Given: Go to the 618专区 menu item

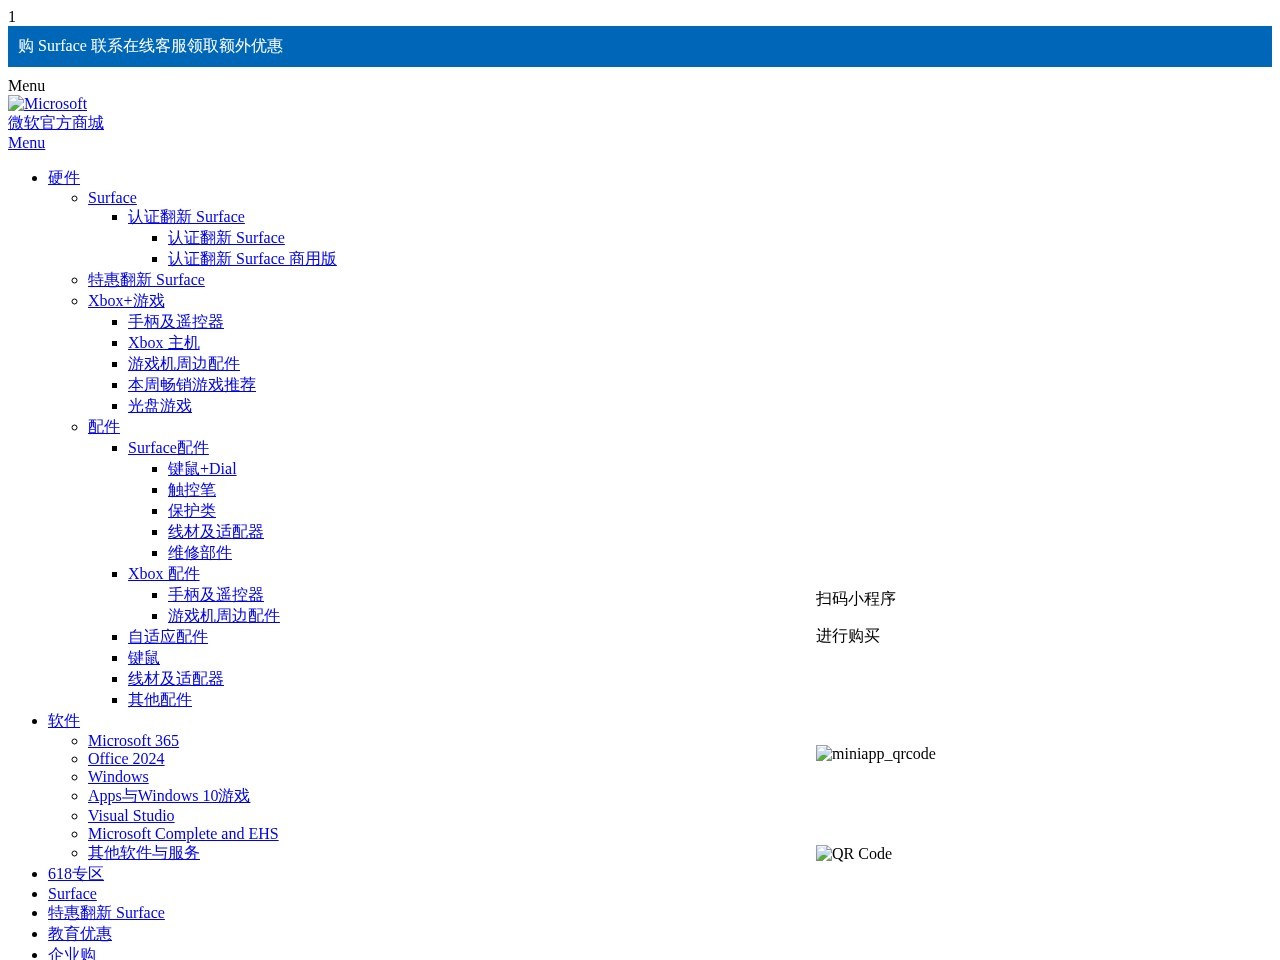Looking at the screenshot, I should pos(76,874).
